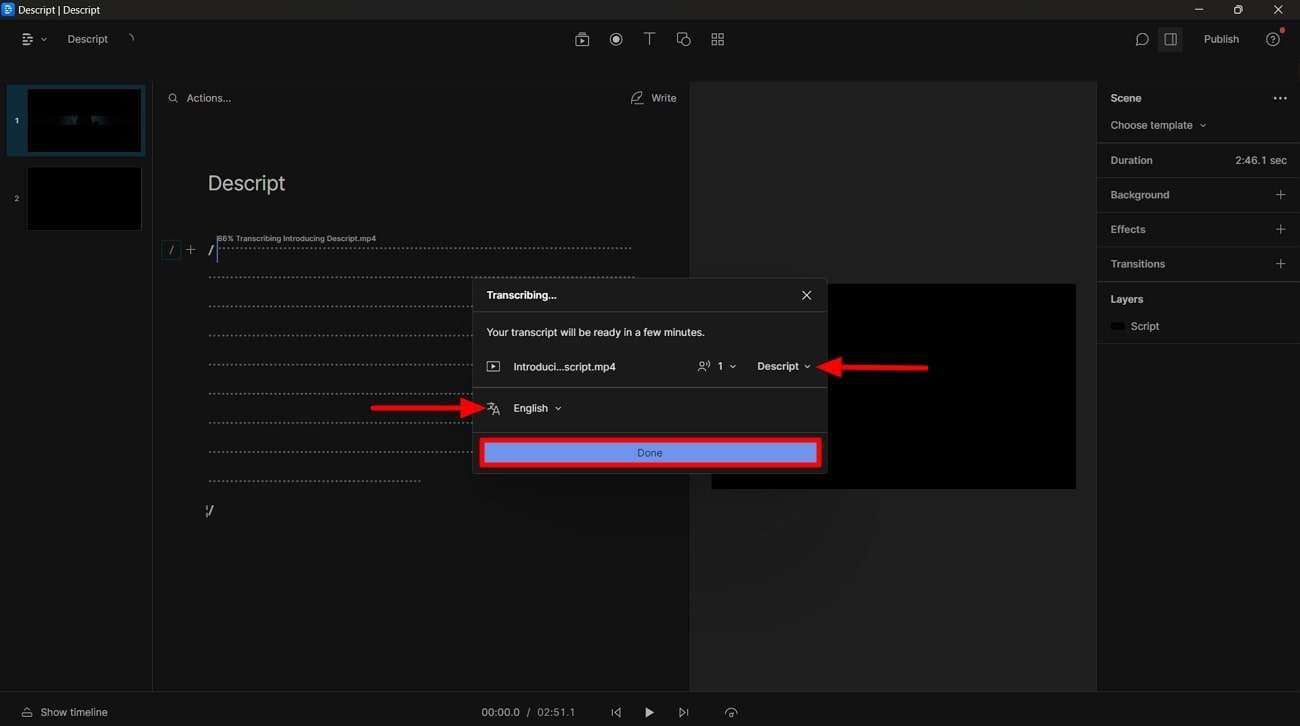Close the Transcribing dialog
The width and height of the screenshot is (1300, 726).
[x=806, y=295]
